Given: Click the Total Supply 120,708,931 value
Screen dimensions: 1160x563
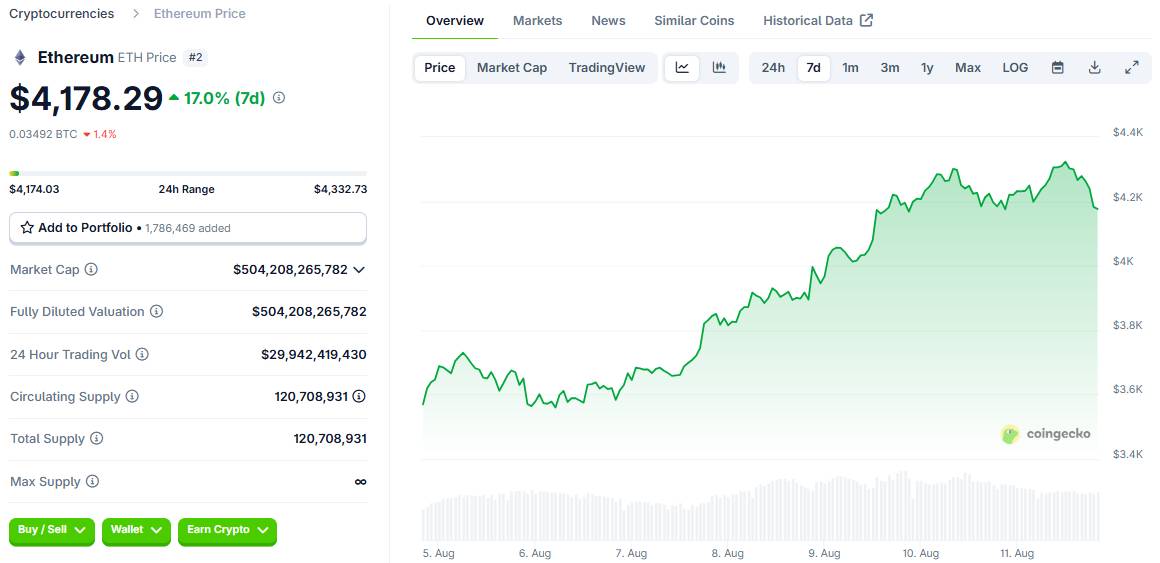Looking at the screenshot, I should 330,439.
